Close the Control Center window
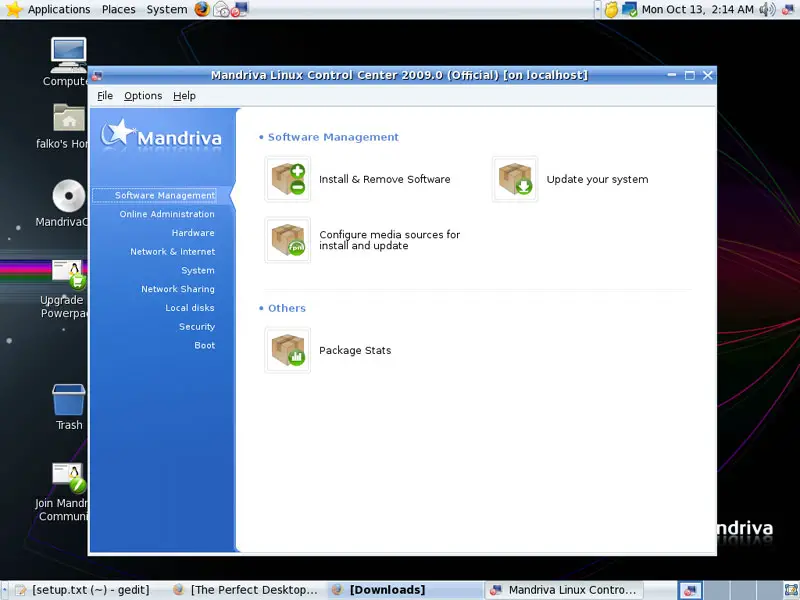Viewport: 800px width, 600px height. (x=708, y=76)
